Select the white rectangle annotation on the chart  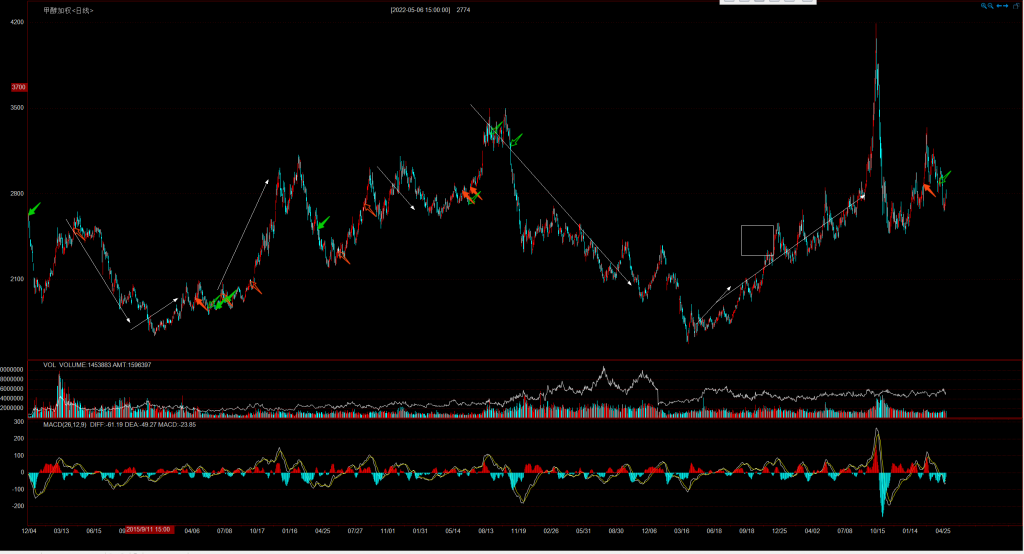click(x=757, y=240)
